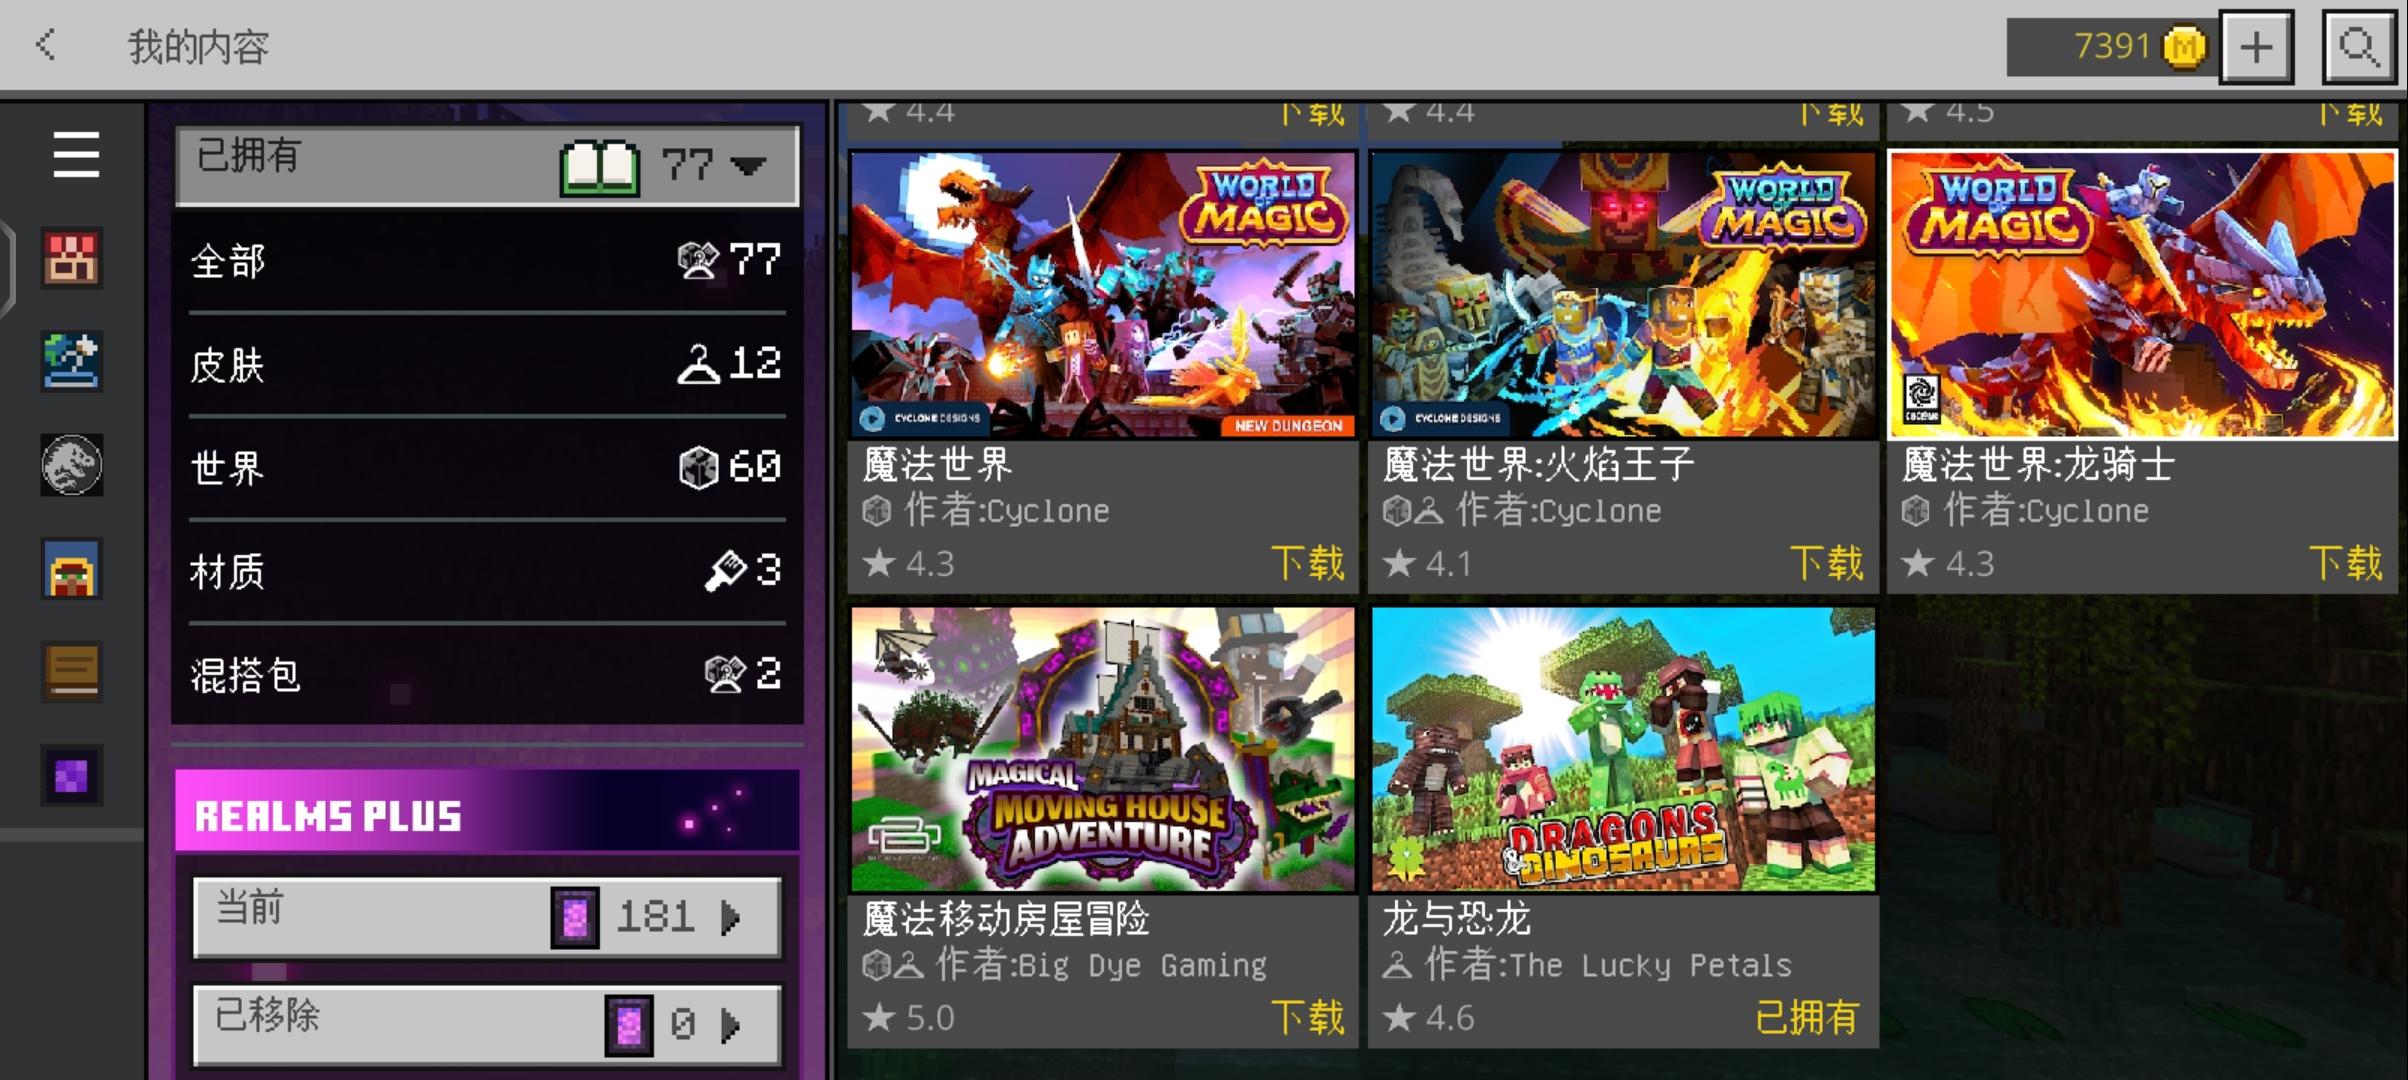Select the purple nether portal sidebar icon
The height and width of the screenshot is (1080, 2408).
coord(71,775)
